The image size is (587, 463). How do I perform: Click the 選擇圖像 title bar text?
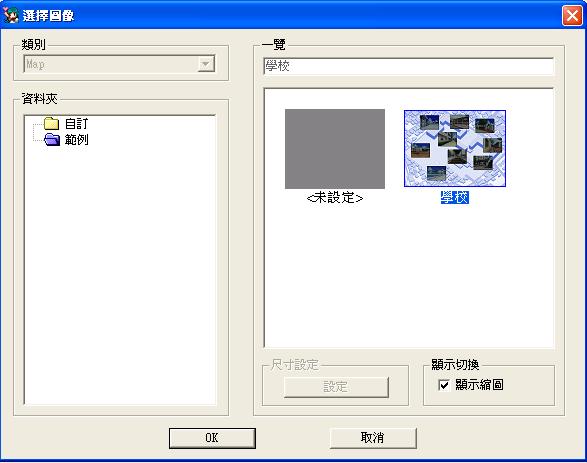tap(48, 16)
